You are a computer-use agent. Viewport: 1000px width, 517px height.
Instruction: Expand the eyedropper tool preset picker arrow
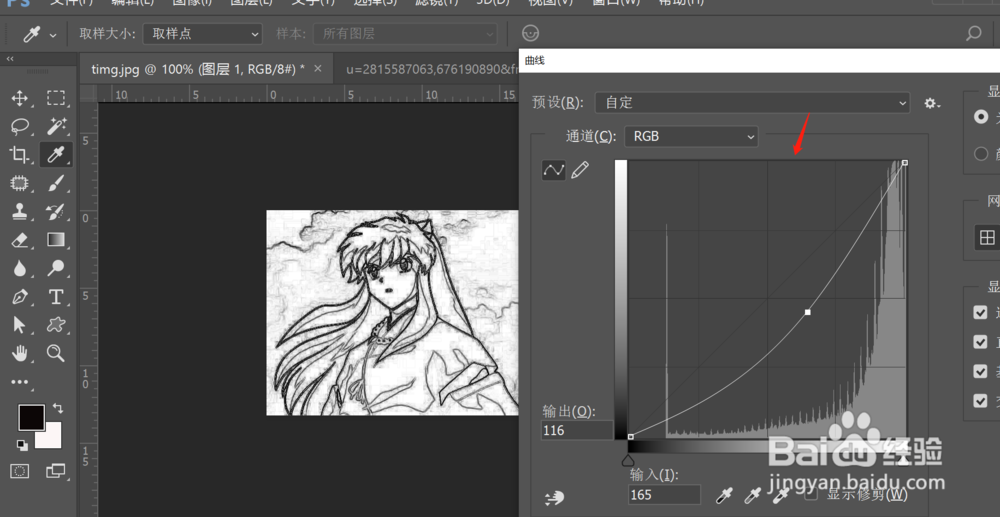click(x=54, y=34)
